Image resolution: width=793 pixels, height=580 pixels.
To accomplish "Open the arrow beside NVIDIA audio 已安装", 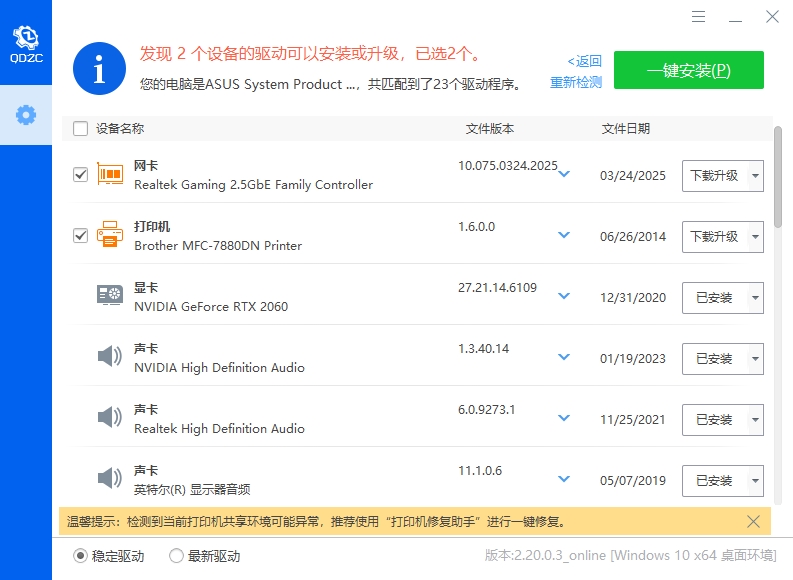I will click(x=756, y=359).
